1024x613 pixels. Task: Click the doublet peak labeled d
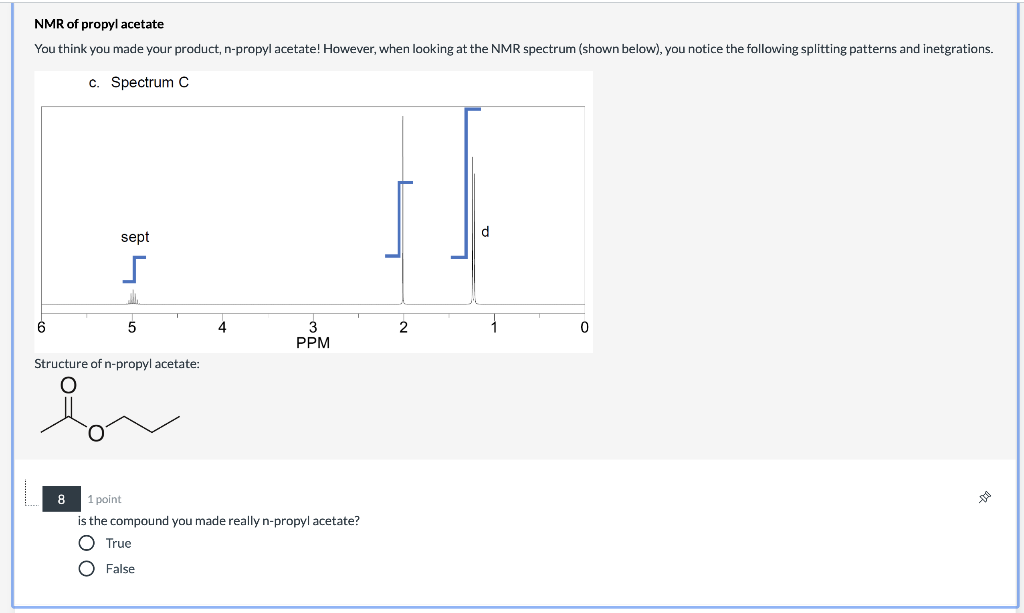click(x=473, y=231)
